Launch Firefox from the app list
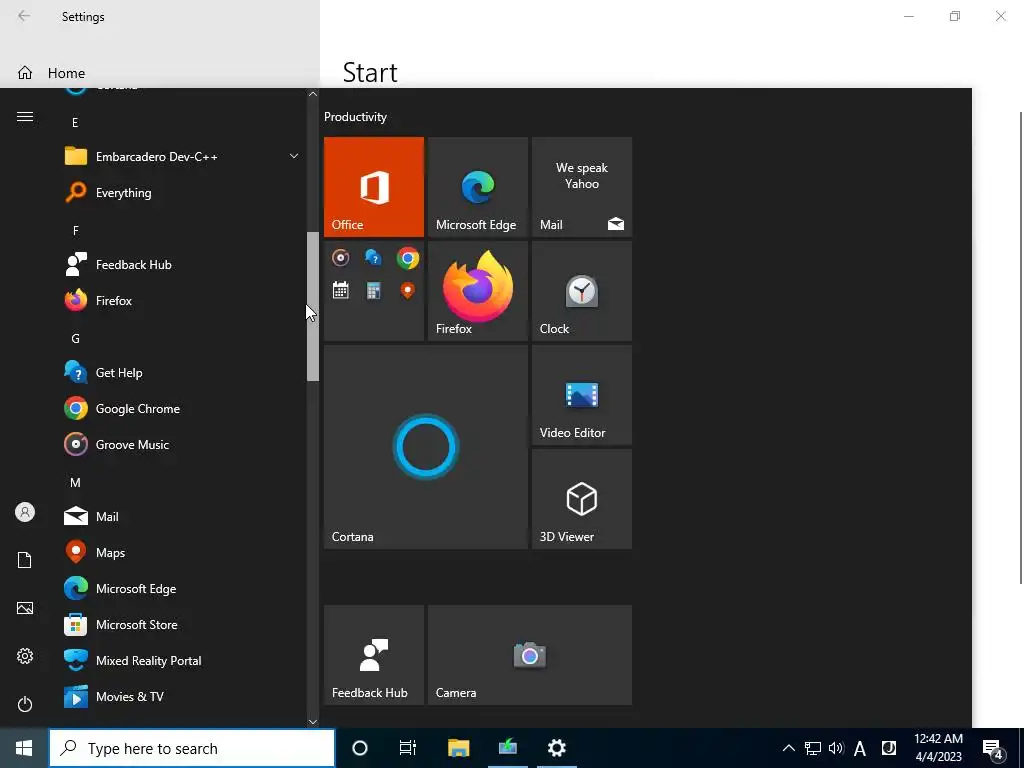This screenshot has height=768, width=1024. click(183, 300)
